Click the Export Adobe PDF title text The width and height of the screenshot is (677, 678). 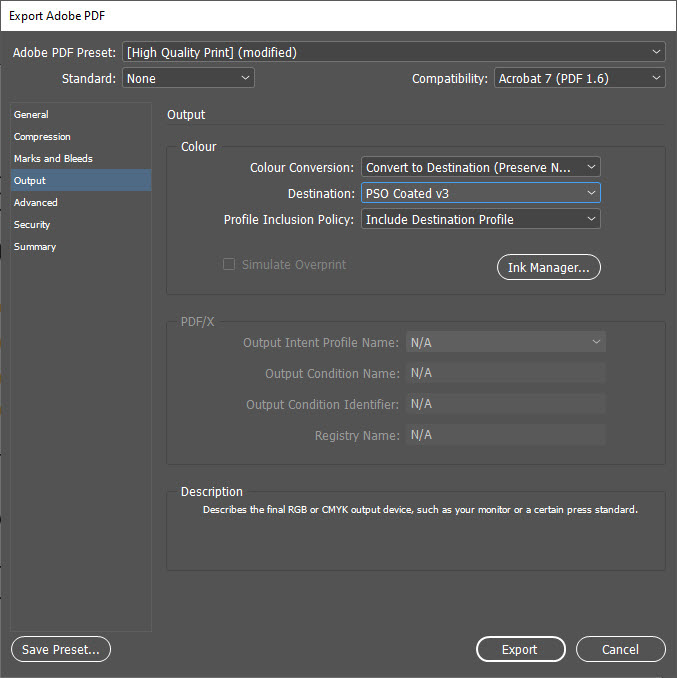57,16
